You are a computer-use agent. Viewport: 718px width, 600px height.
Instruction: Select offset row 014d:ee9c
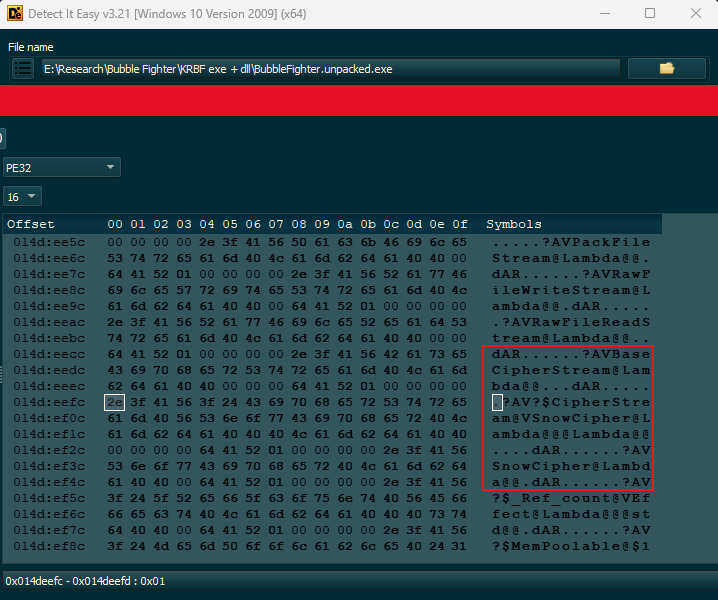pyautogui.click(x=49, y=306)
